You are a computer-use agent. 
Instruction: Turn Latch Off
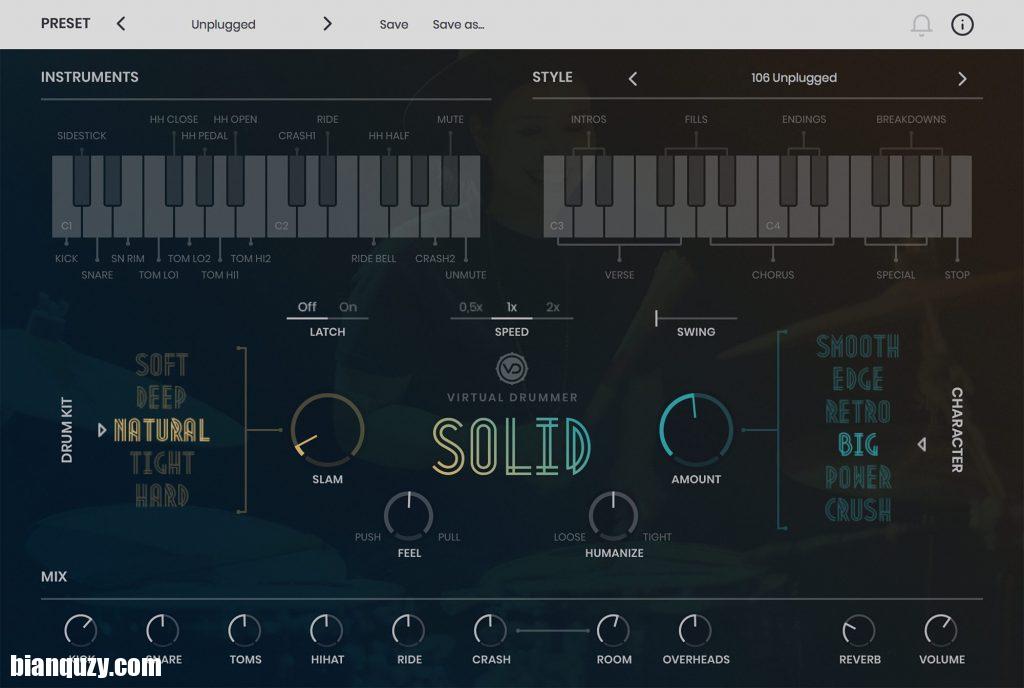pos(307,307)
